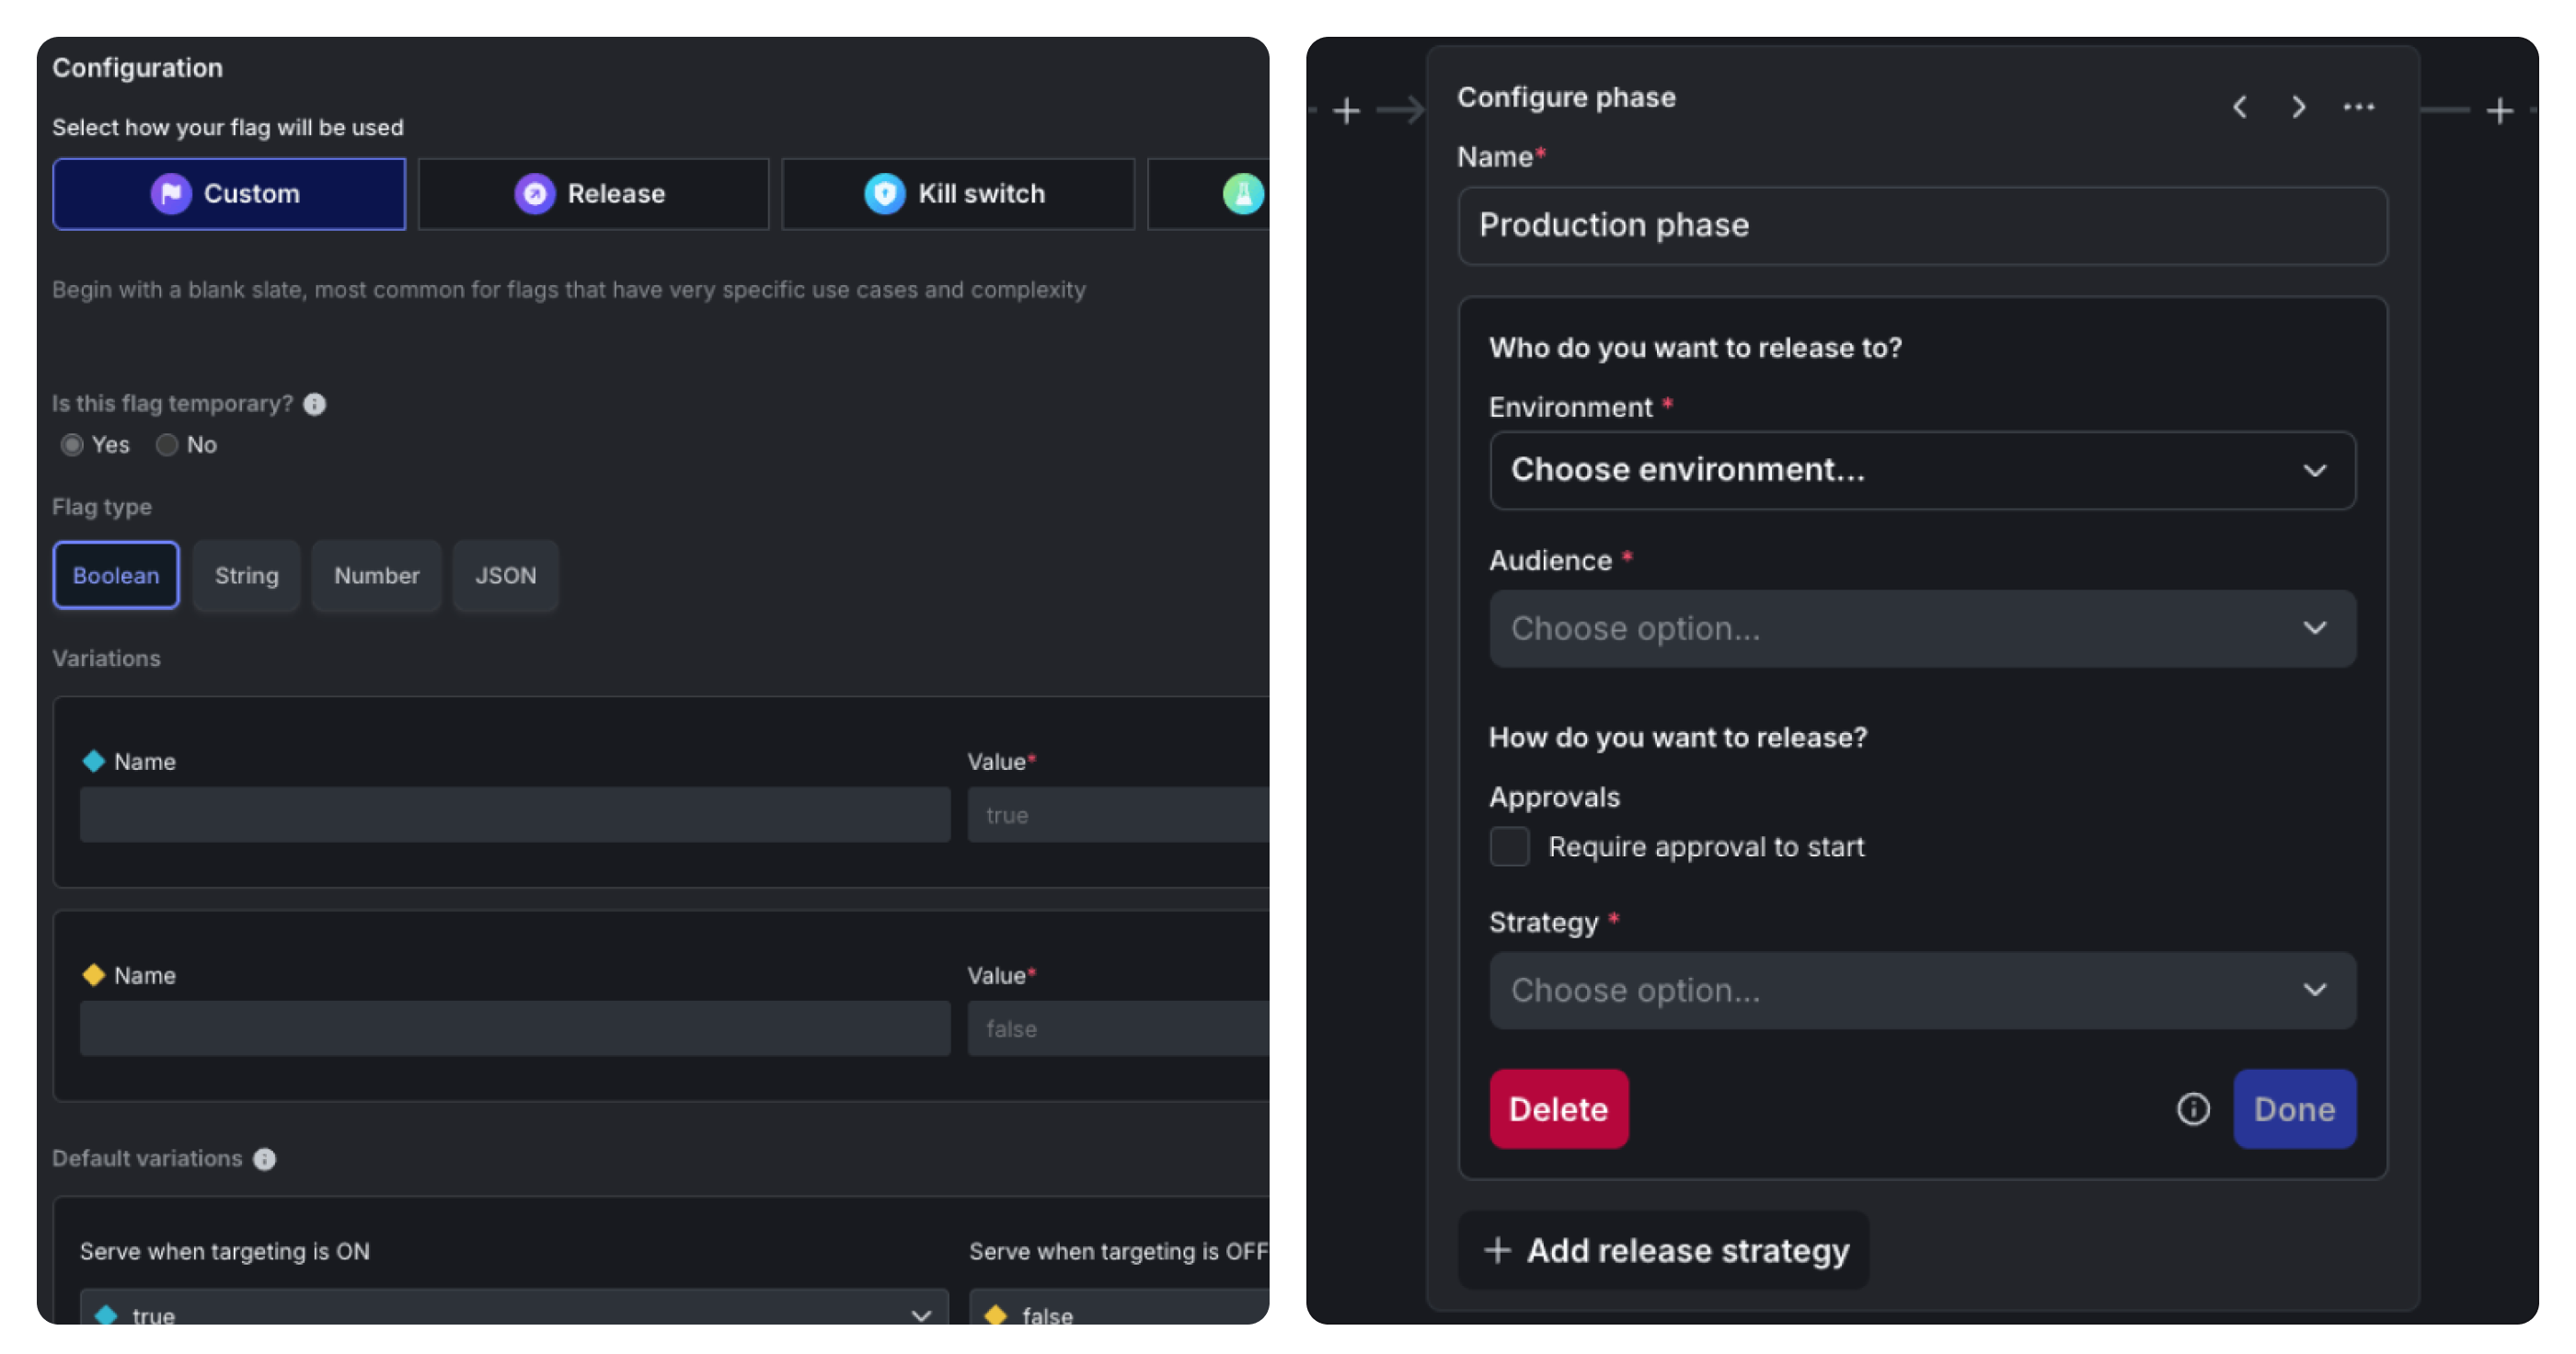Go to previous phase with left chevron
This screenshot has height=1354, width=2576.
tap(2240, 107)
